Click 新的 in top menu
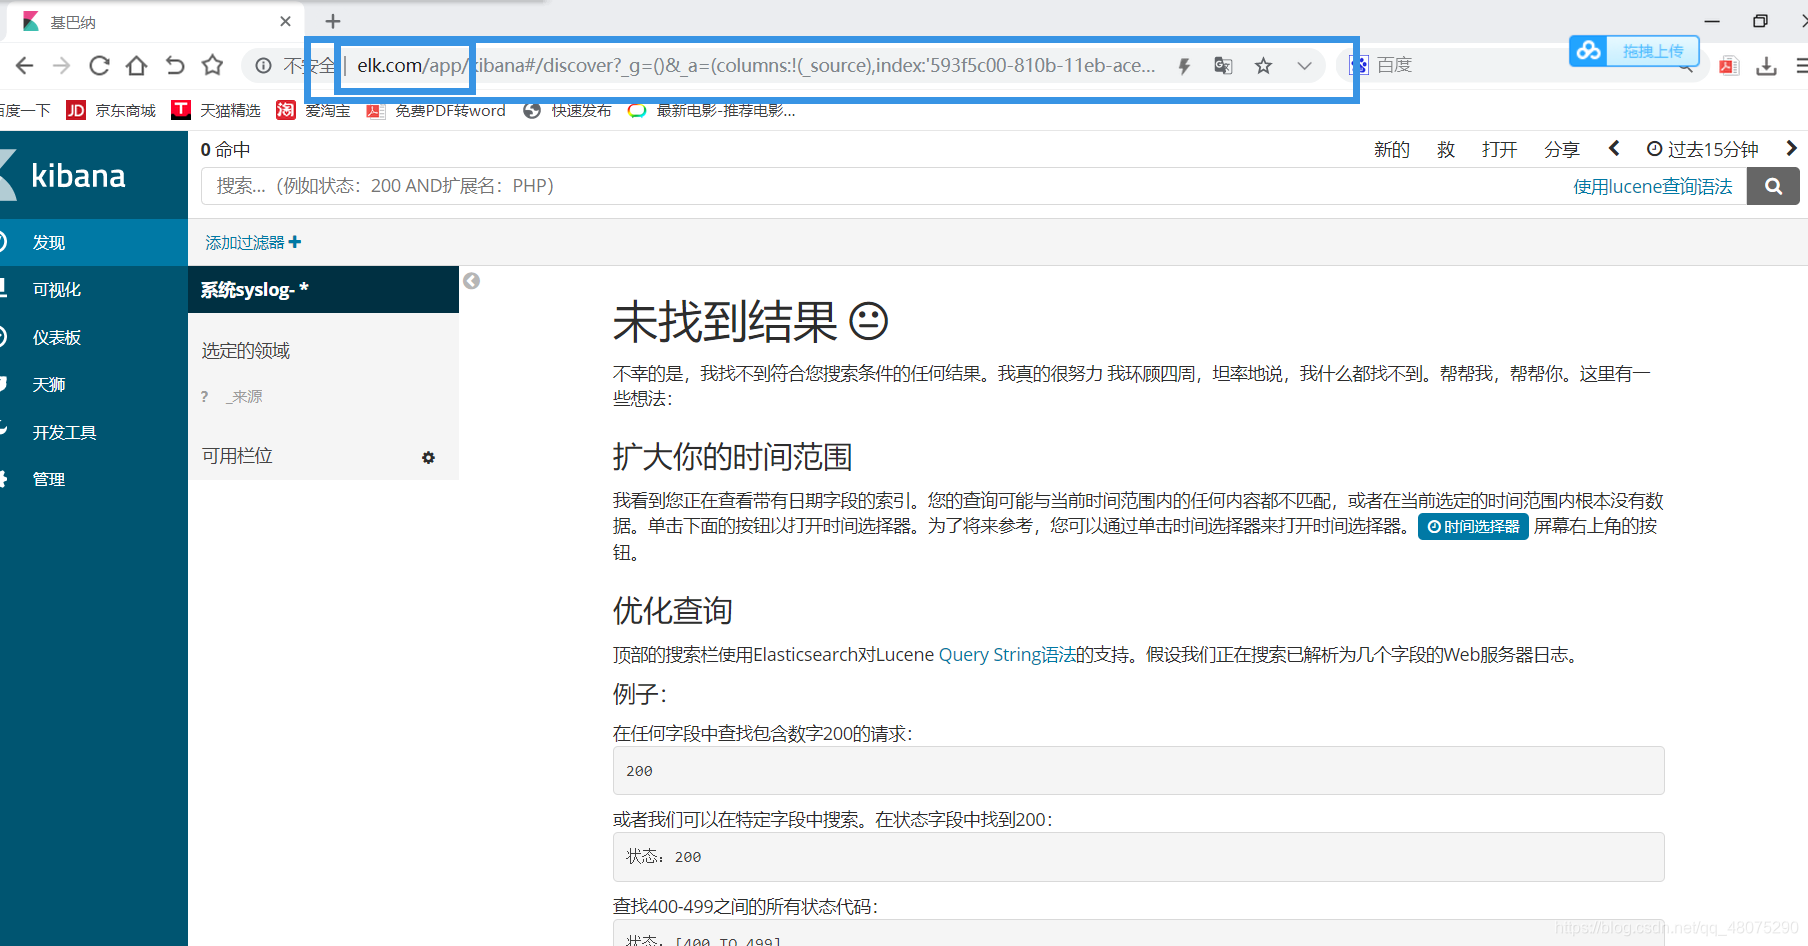1808x946 pixels. [x=1391, y=149]
